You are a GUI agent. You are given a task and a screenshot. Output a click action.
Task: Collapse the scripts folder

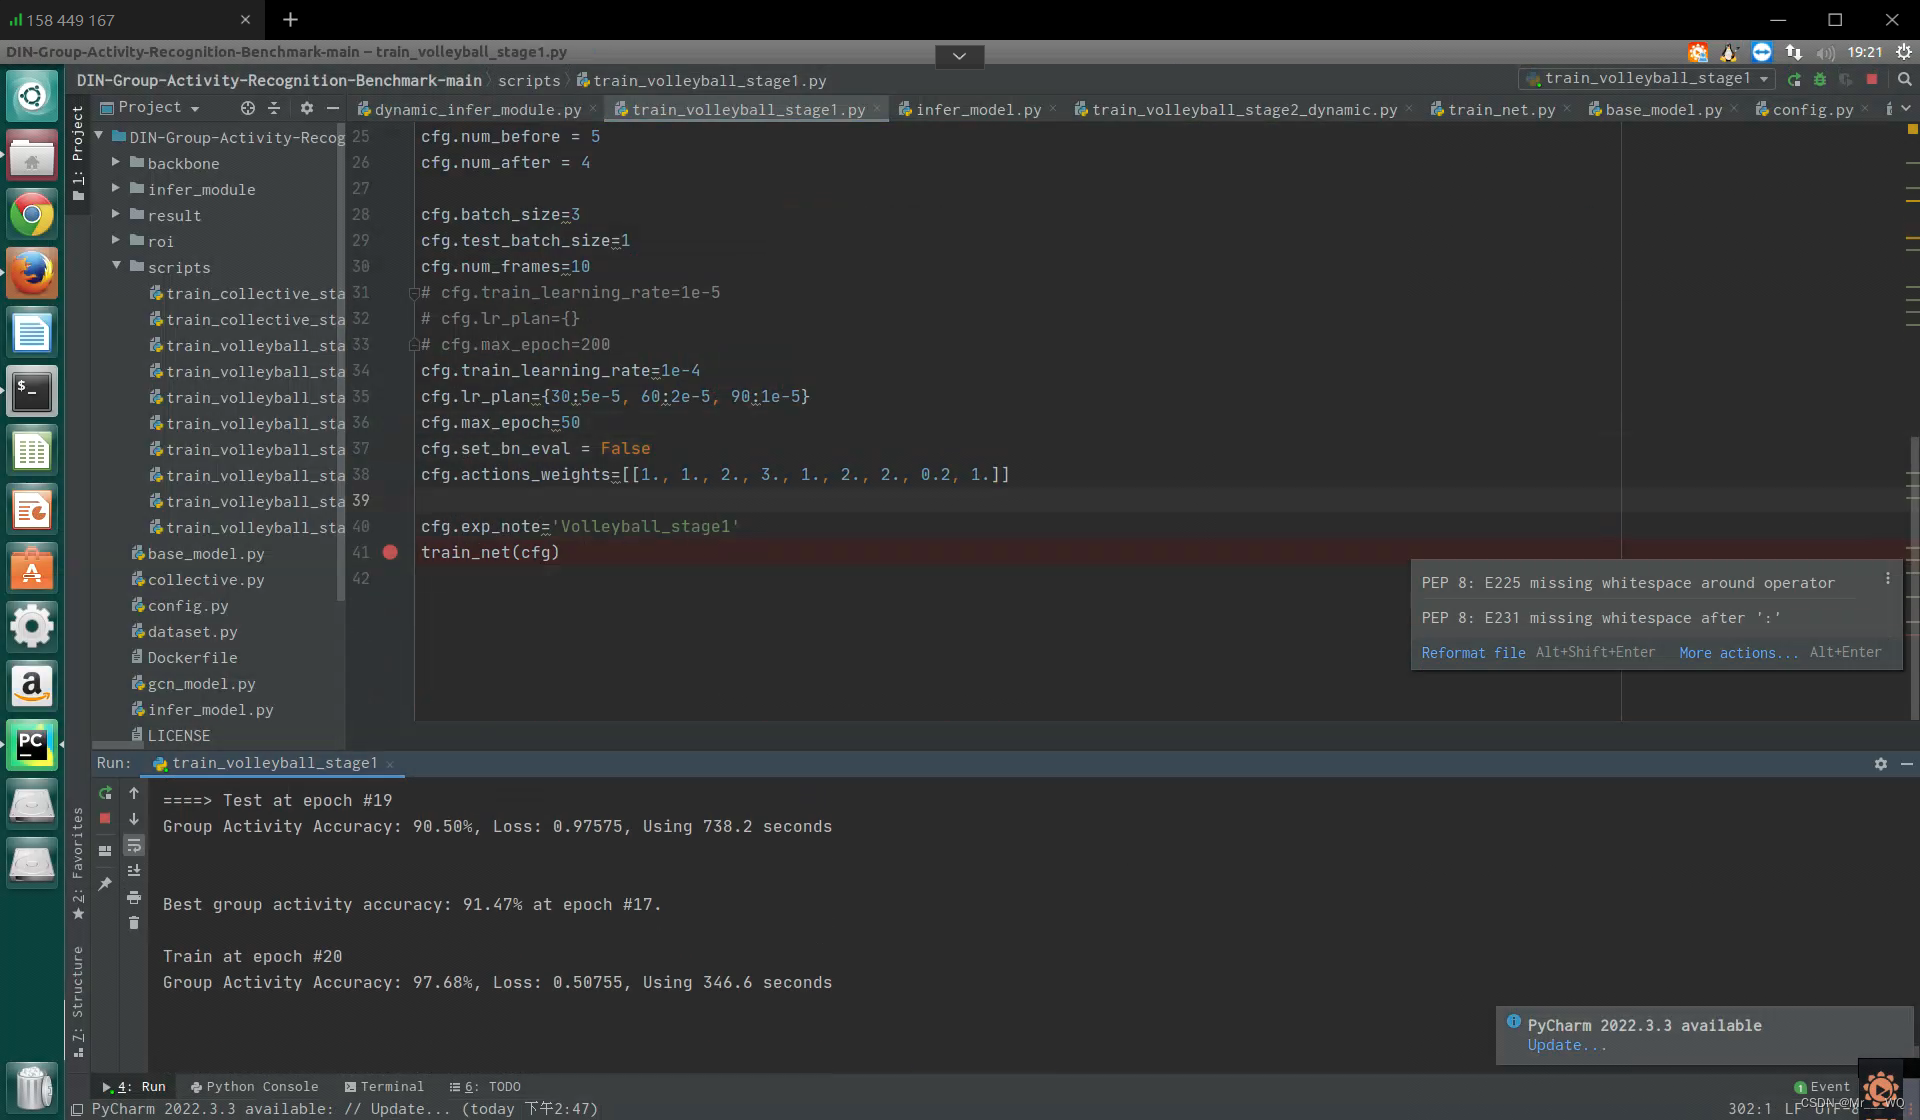(116, 267)
